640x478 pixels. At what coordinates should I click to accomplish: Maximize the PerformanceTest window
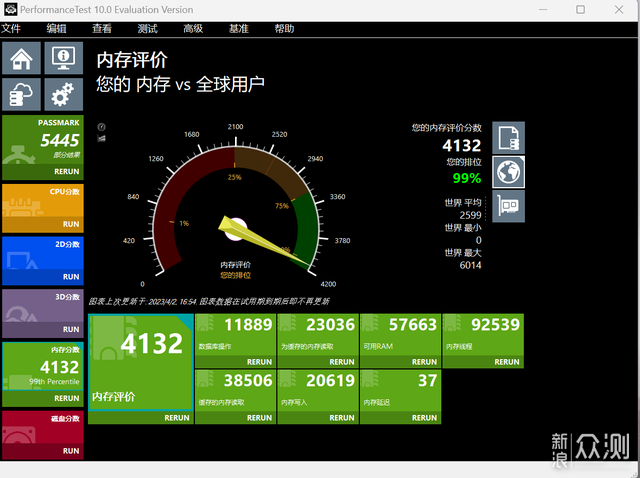pyautogui.click(x=580, y=9)
